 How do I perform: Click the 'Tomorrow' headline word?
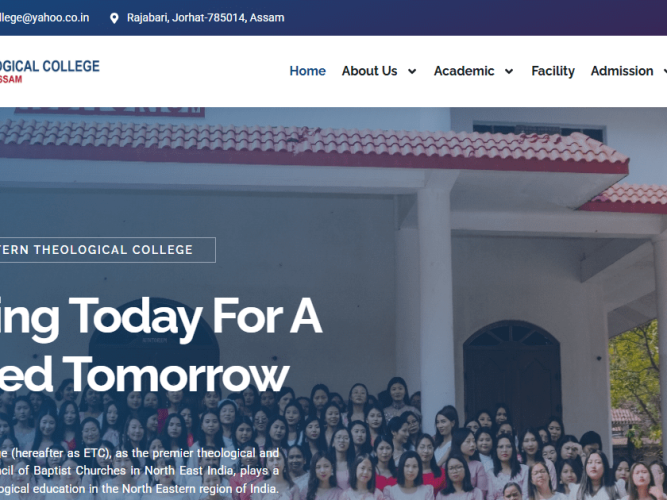pyautogui.click(x=178, y=374)
